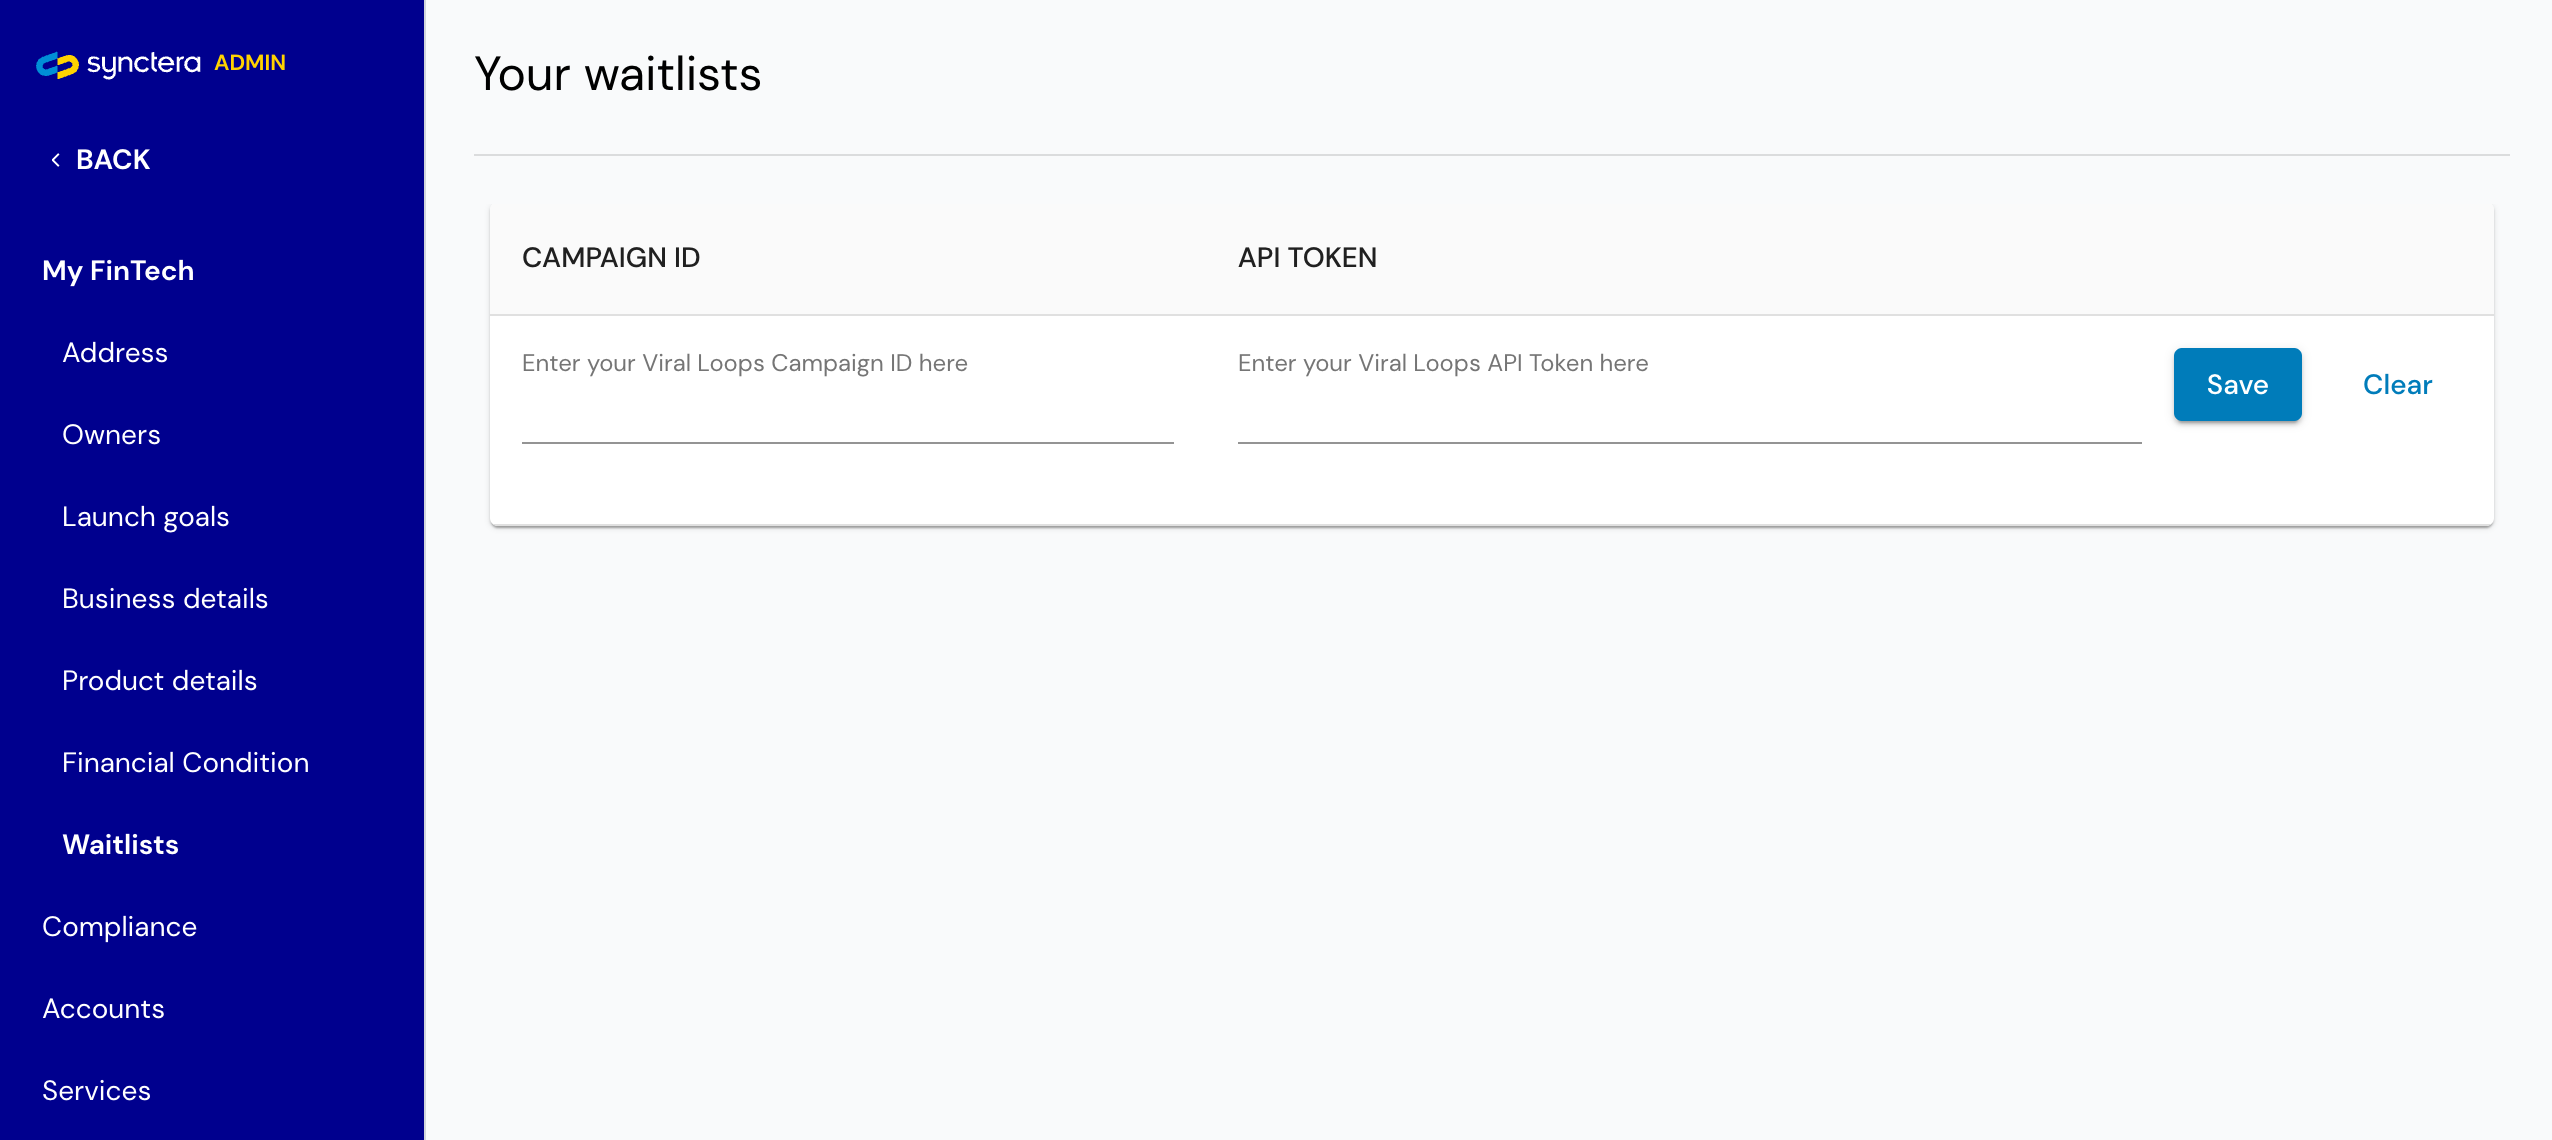Navigate to Launch goals
Screen dimensions: 2552x1140
tap(146, 517)
